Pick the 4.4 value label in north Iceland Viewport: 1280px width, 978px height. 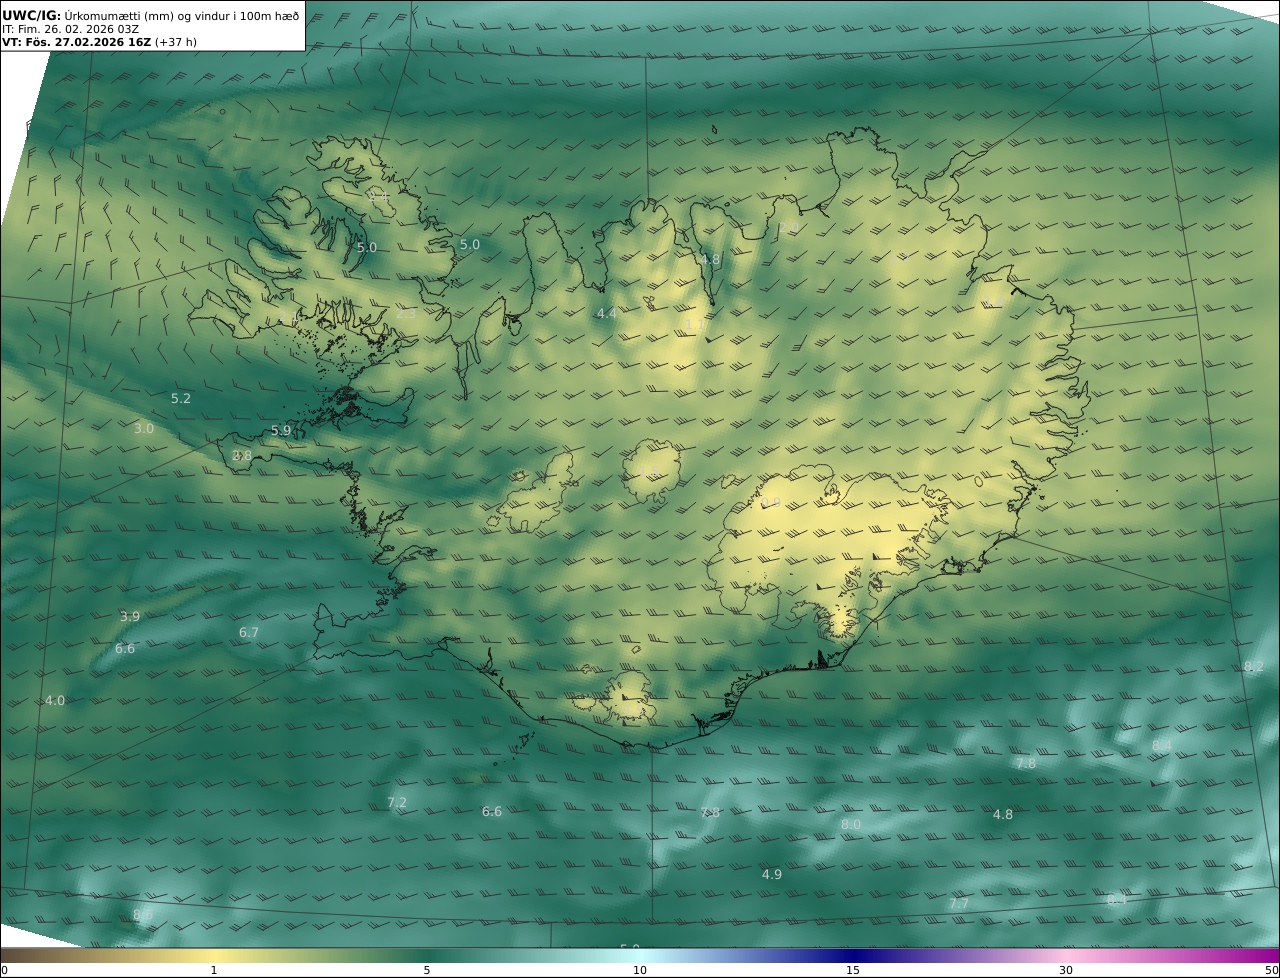pos(607,313)
